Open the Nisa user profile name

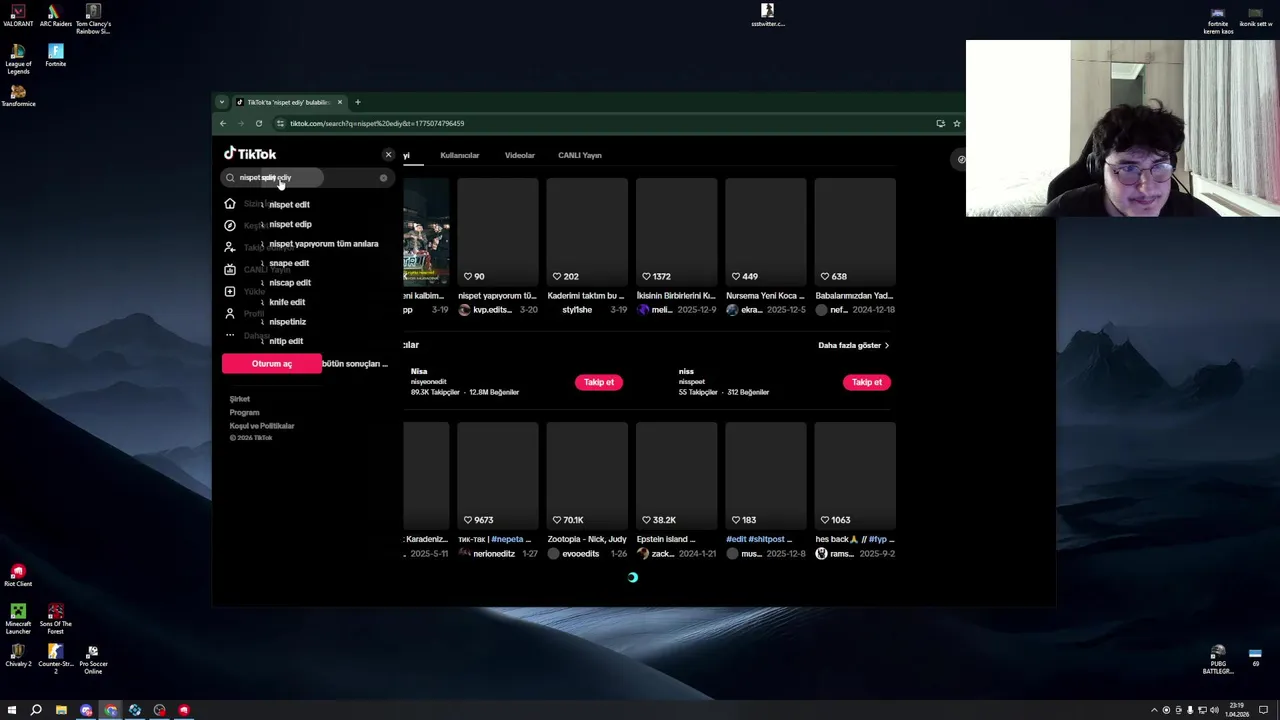pos(419,372)
